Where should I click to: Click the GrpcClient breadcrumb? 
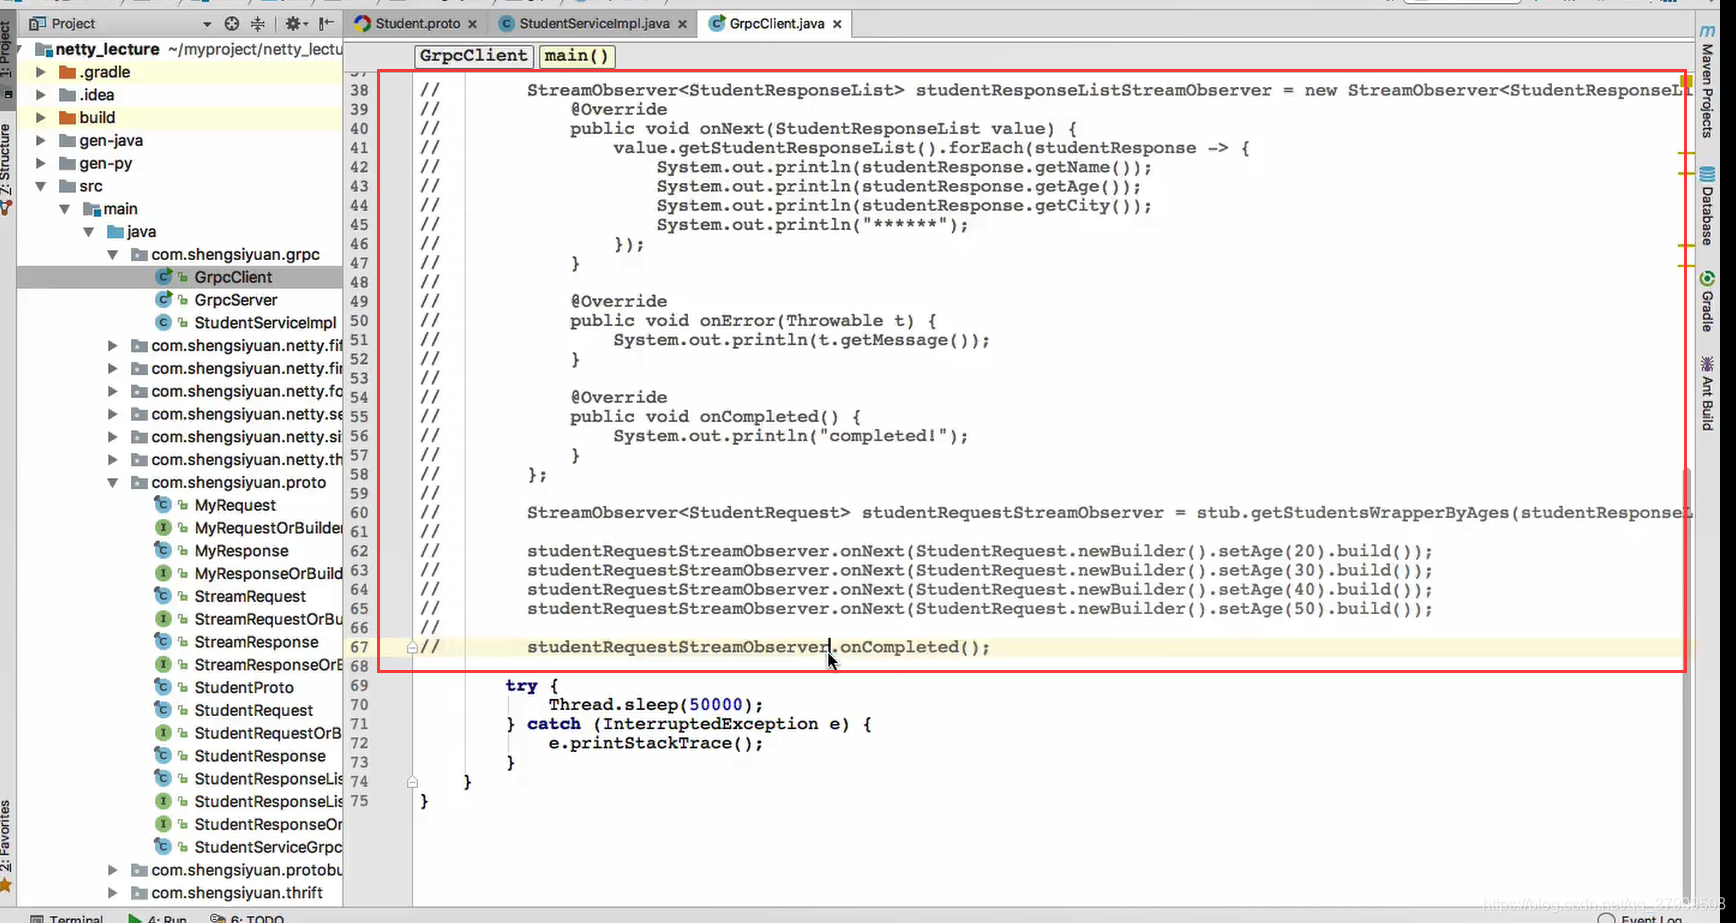[473, 56]
